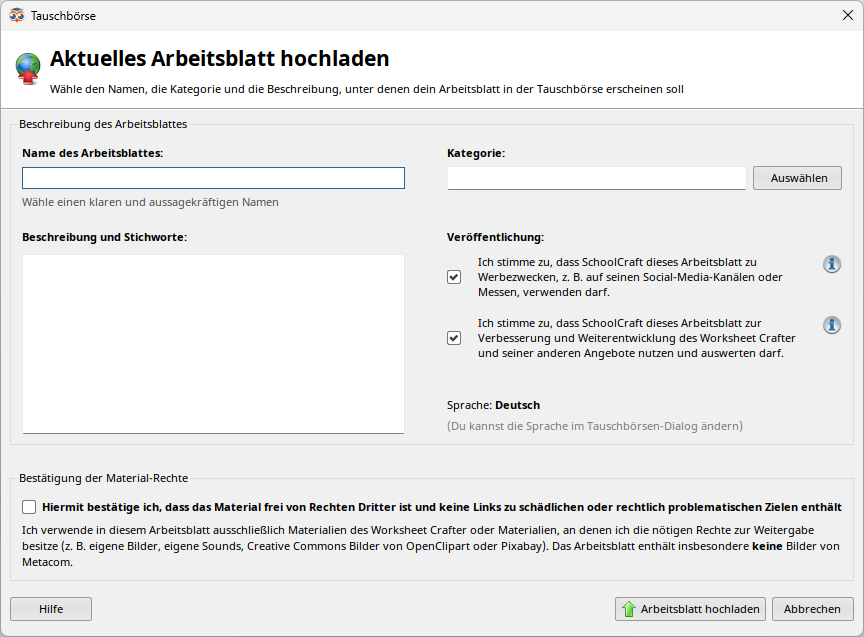The height and width of the screenshot is (637, 864).
Task: Click the green upload arrow icon
Action: 629,608
